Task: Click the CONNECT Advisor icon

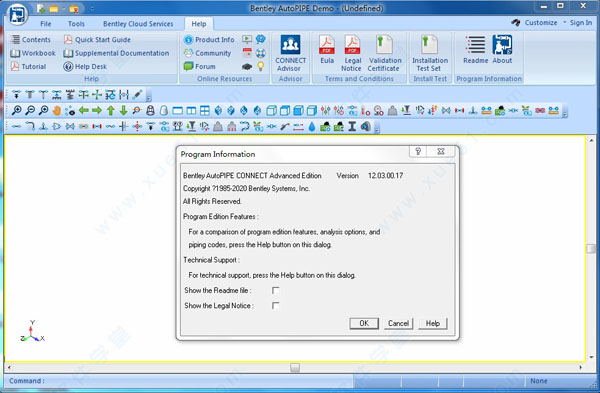Action: point(290,53)
